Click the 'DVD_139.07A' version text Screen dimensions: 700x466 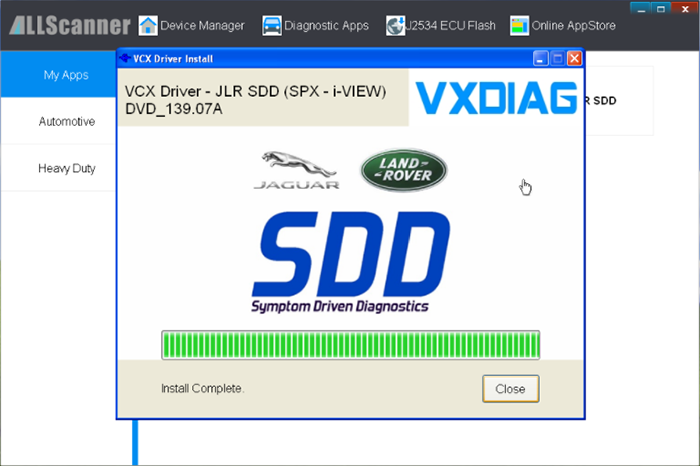(x=174, y=109)
